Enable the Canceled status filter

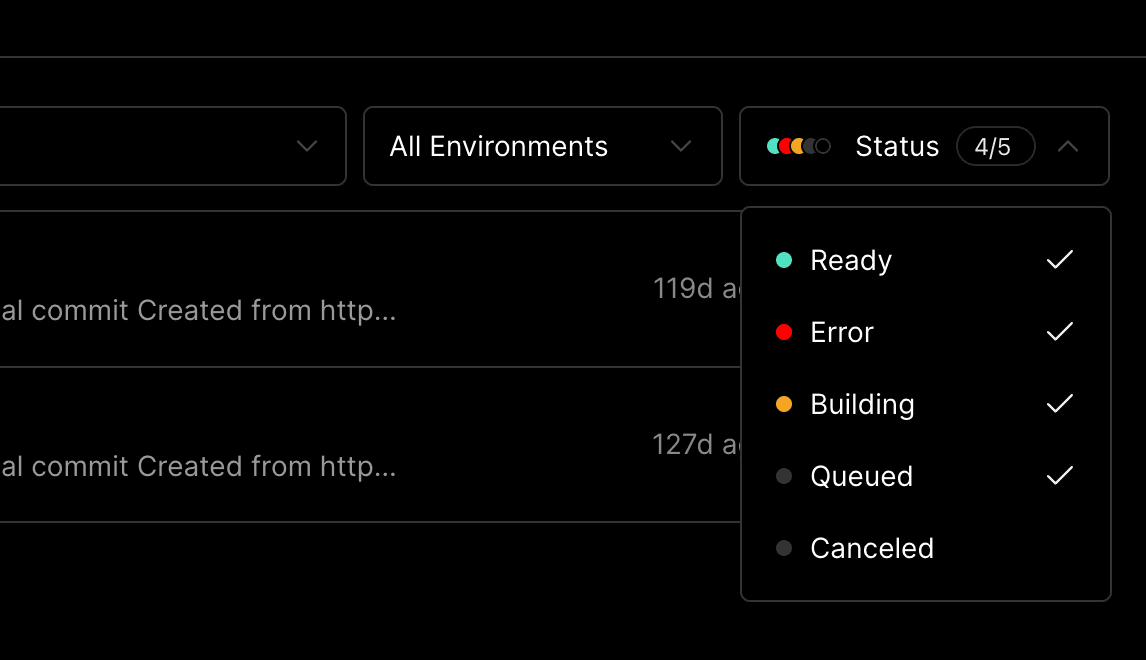click(872, 548)
